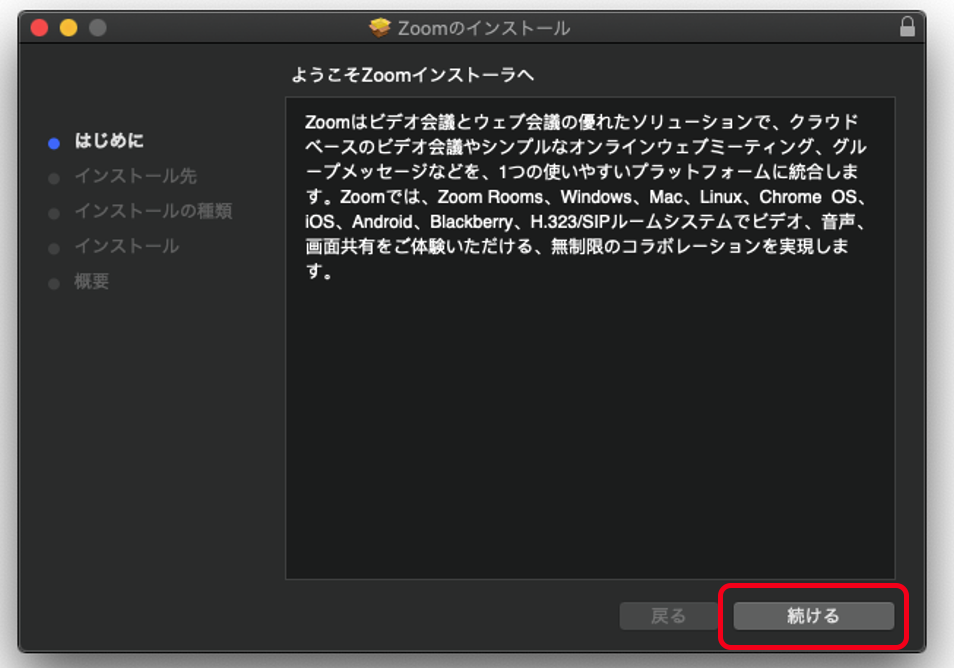Click the 続ける (Continue) button
Viewport: 954px width, 668px height.
813,616
